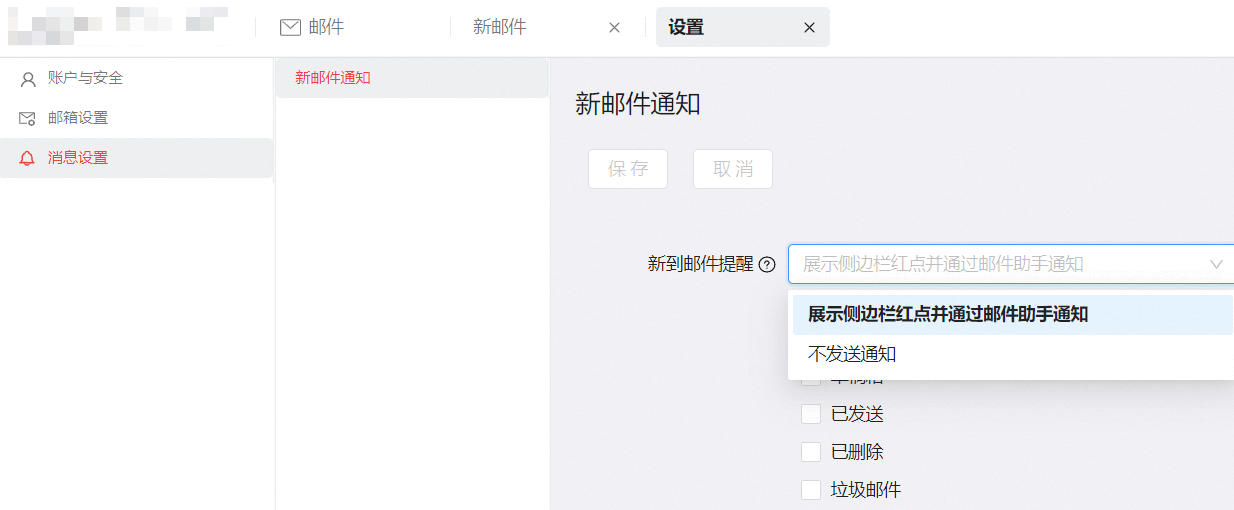Screen dimensions: 1234x510
Task: Check the 已删除 checkbox
Action: (x=811, y=452)
